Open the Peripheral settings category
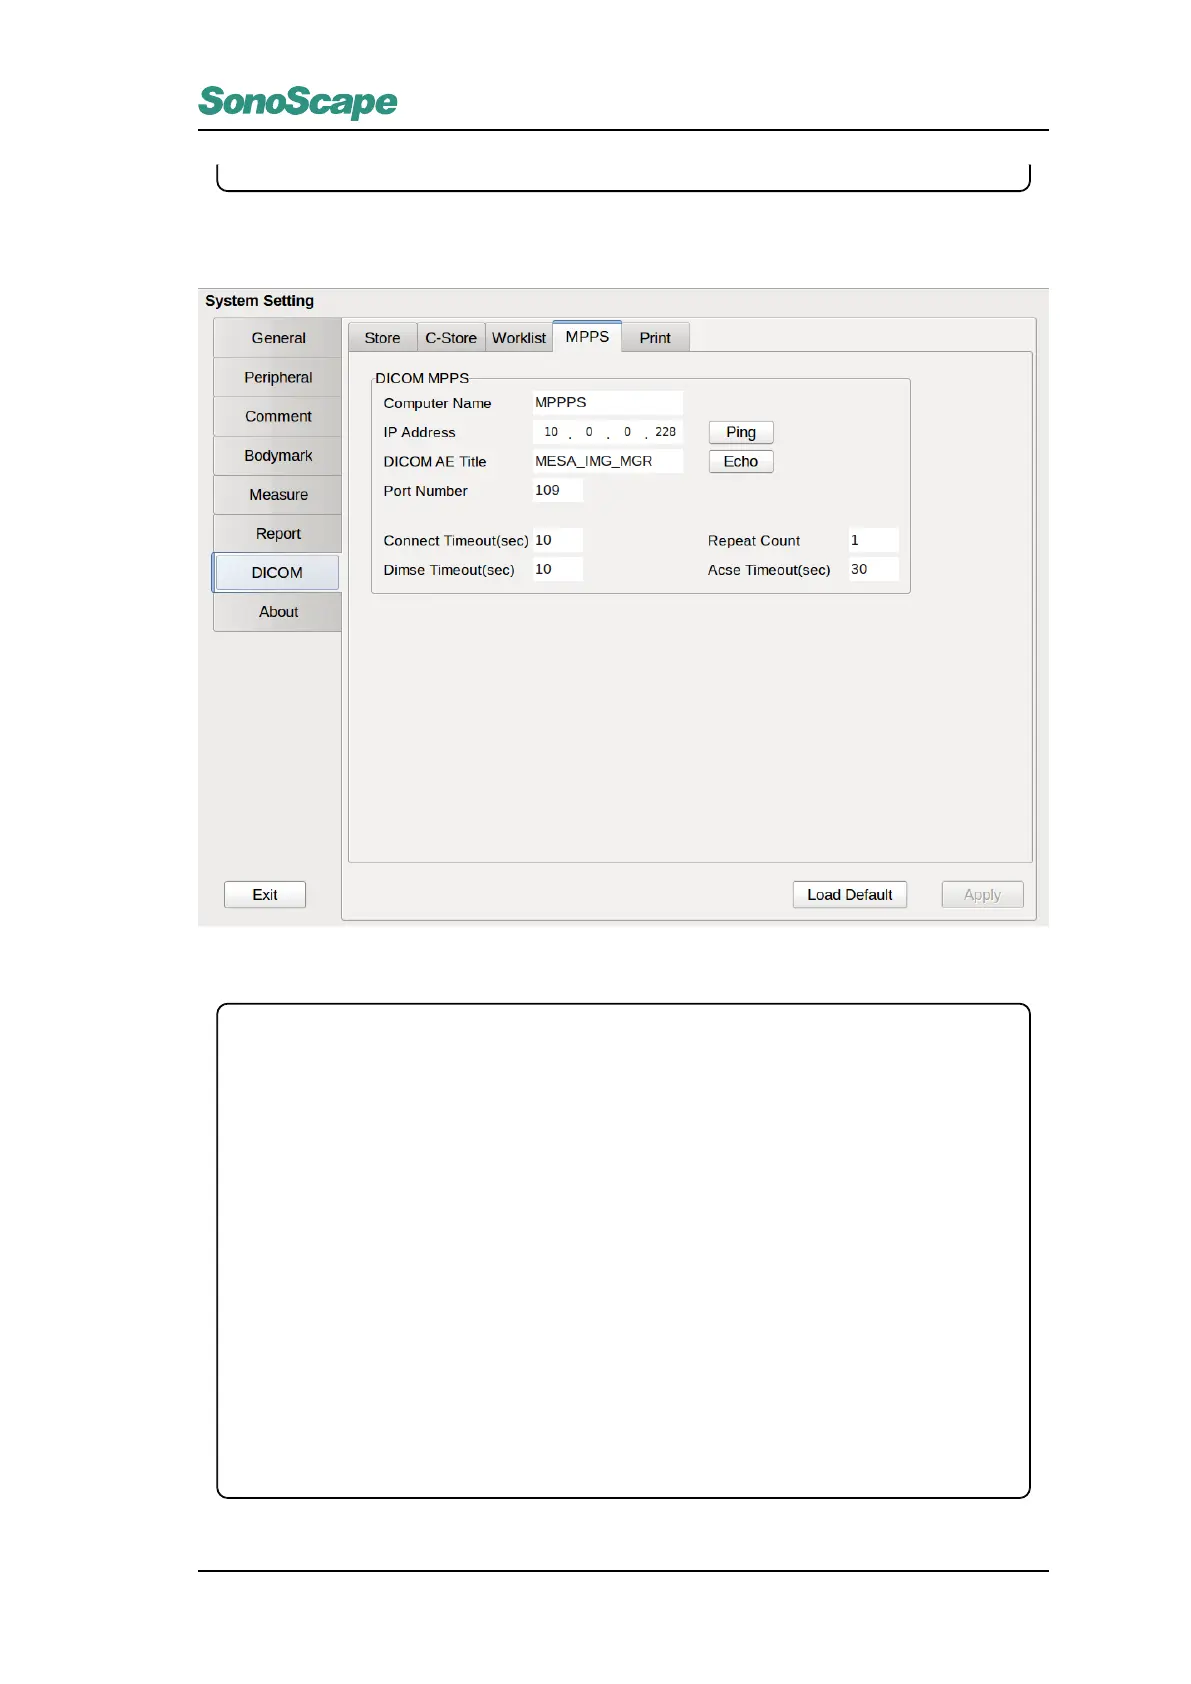 click(277, 377)
